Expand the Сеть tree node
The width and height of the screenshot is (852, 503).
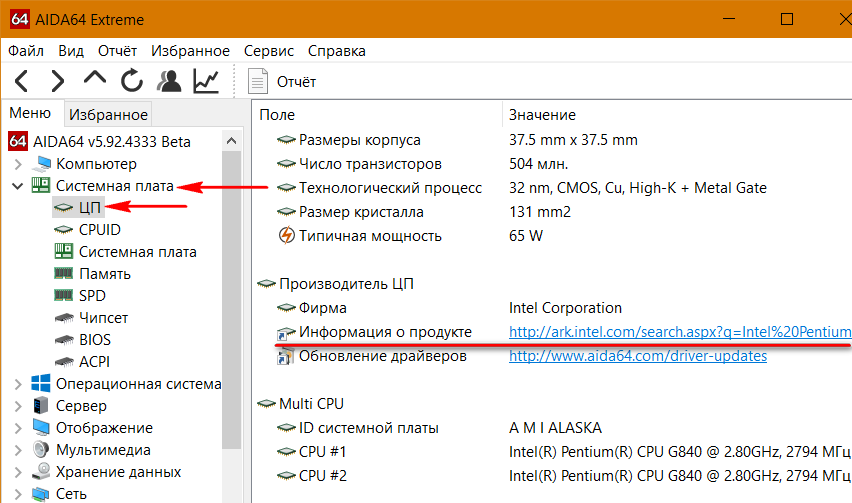pos(18,494)
